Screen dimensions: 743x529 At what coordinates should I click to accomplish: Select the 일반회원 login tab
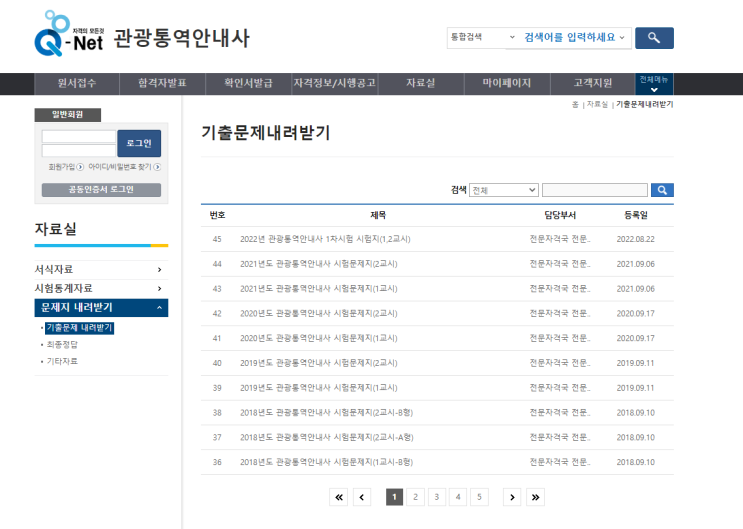click(67, 115)
